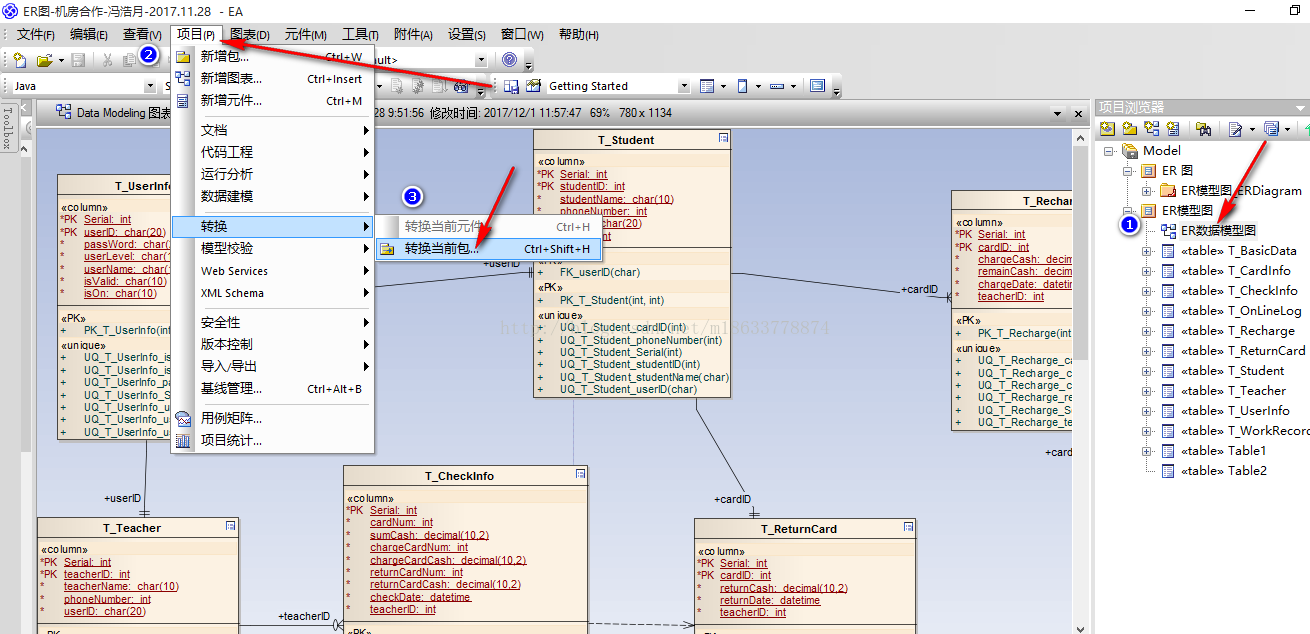Choose 新增元件... menu entry
Viewport: 1310px width, 634px height.
tap(272, 101)
